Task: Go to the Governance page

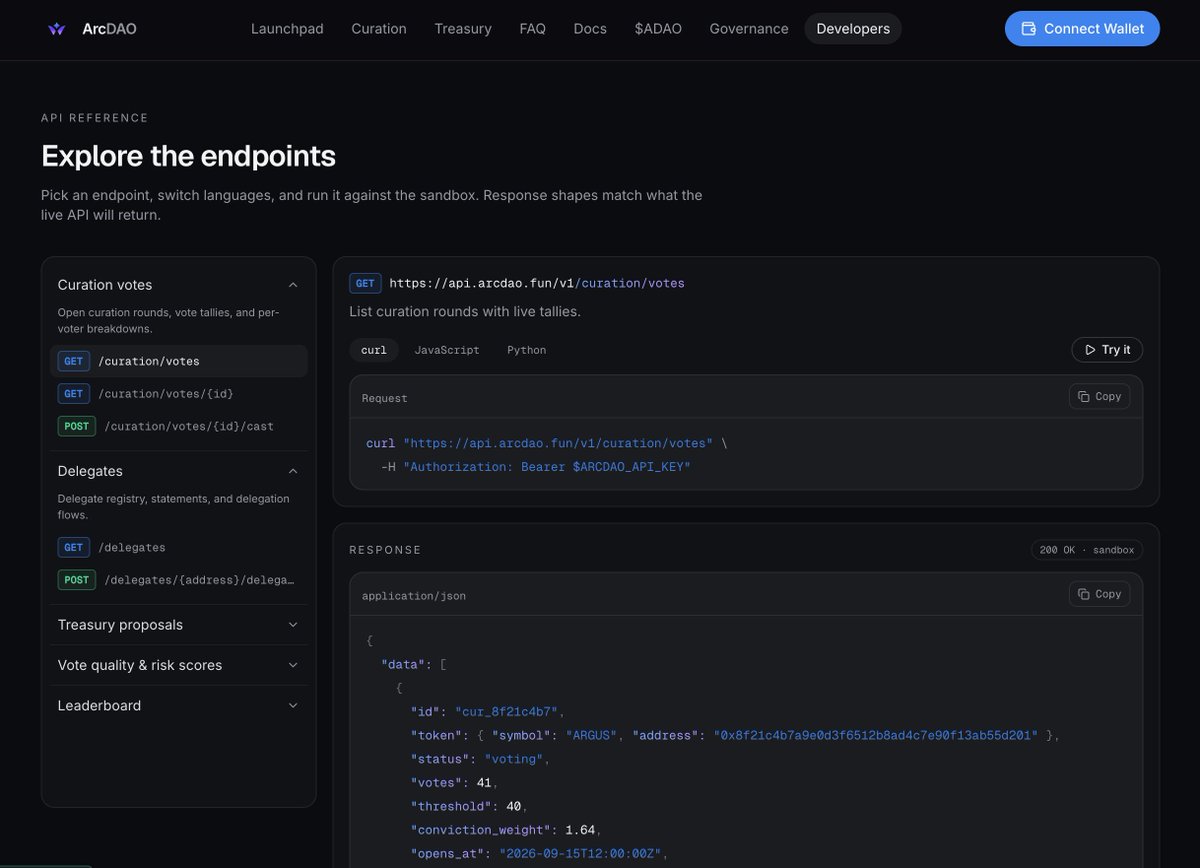Action: point(749,29)
